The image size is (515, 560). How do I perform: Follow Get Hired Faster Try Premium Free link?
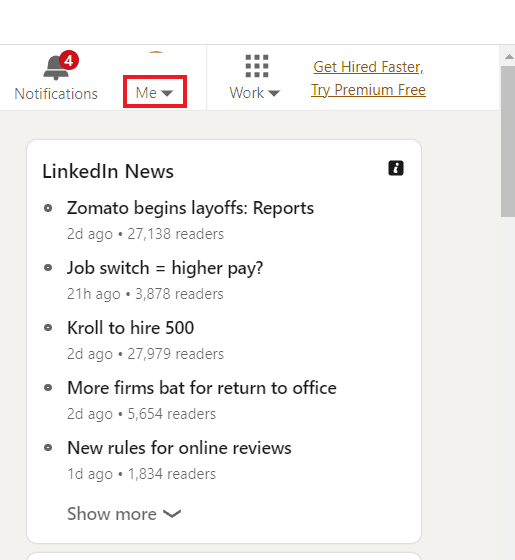click(368, 78)
